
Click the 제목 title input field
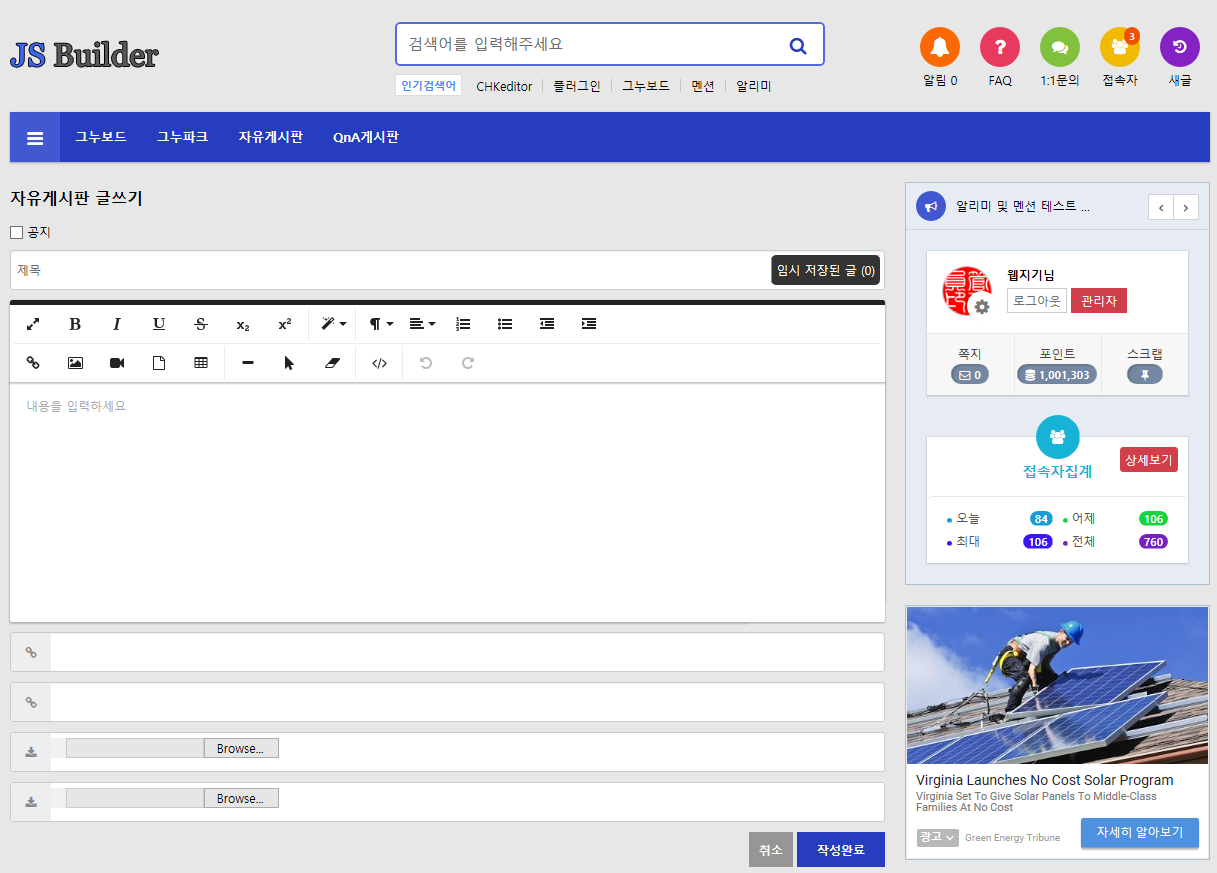pos(390,270)
